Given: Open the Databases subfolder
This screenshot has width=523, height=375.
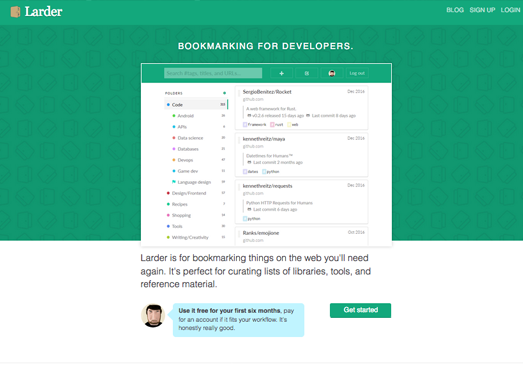Looking at the screenshot, I should click(x=188, y=149).
